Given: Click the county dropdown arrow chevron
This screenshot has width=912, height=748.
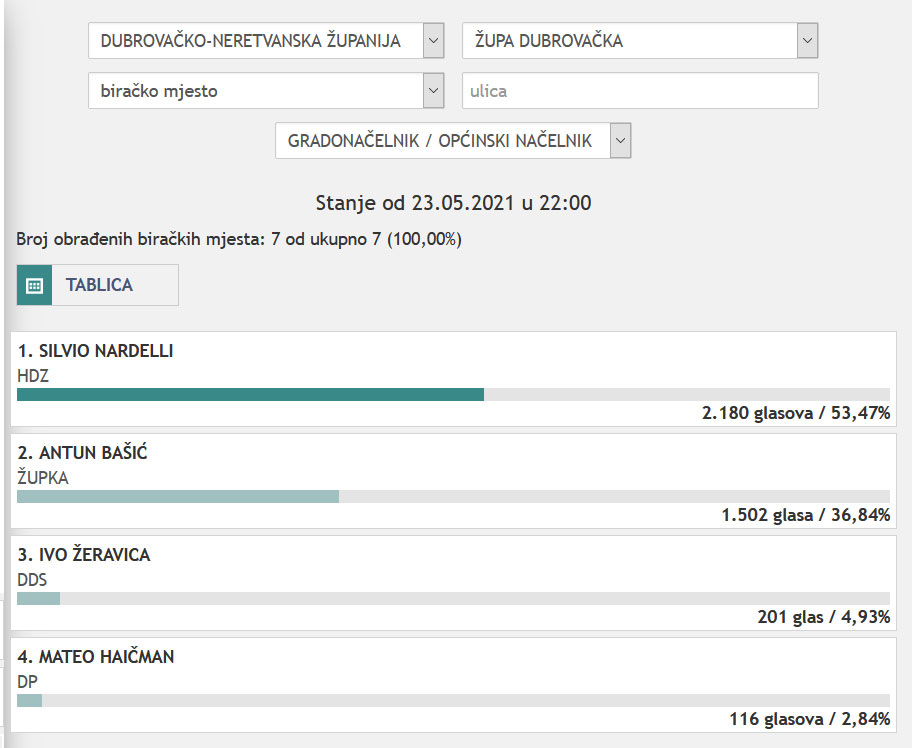Looking at the screenshot, I should (x=433, y=41).
